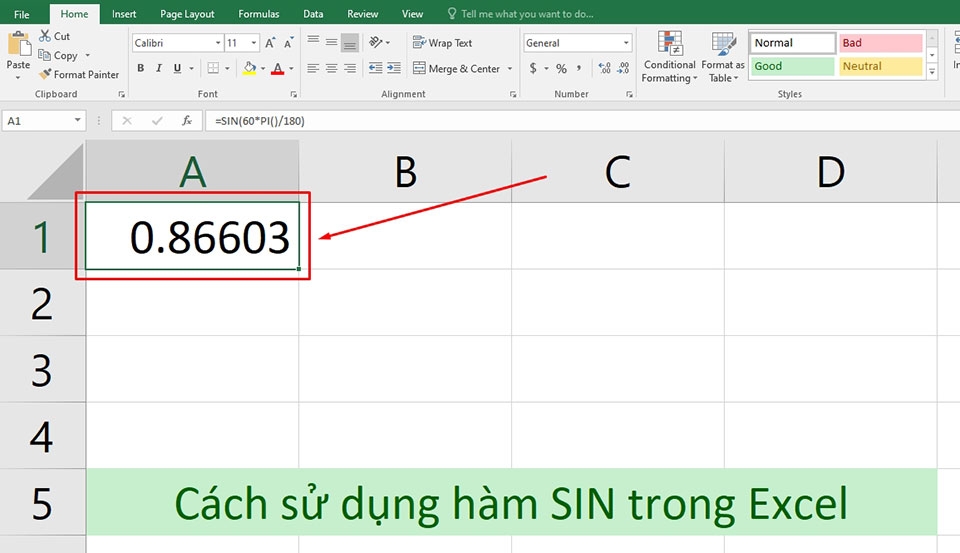This screenshot has width=960, height=553.
Task: Set Middle Align for cell
Action: [331, 42]
